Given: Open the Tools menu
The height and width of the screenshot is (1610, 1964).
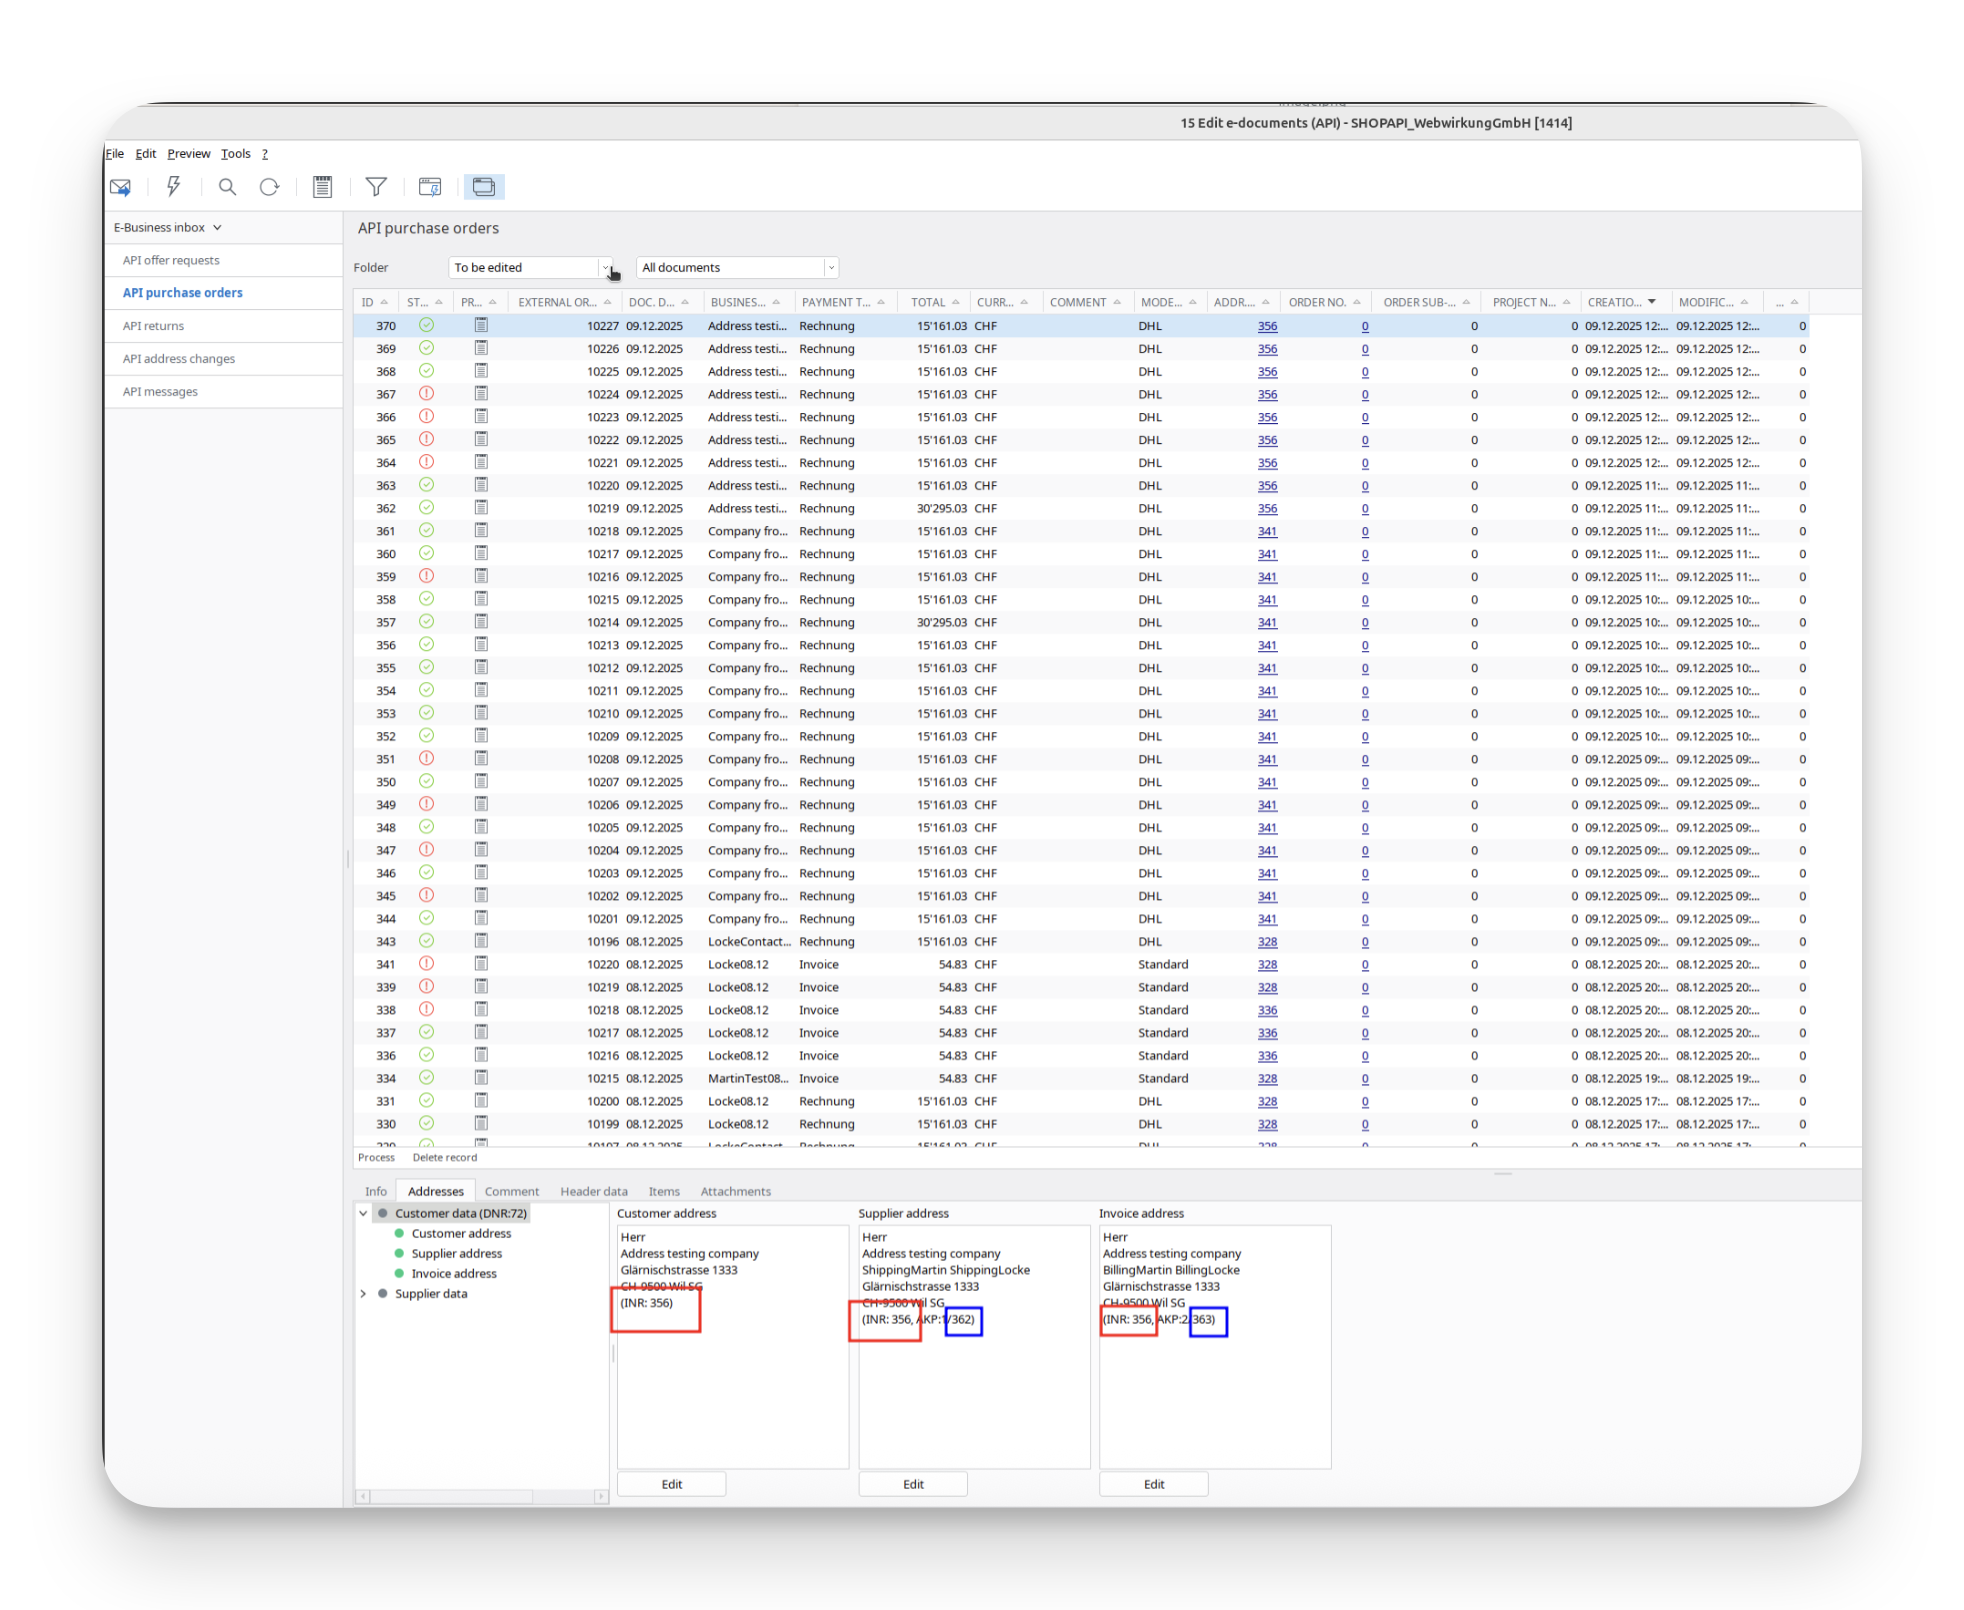Looking at the screenshot, I should tap(235, 154).
